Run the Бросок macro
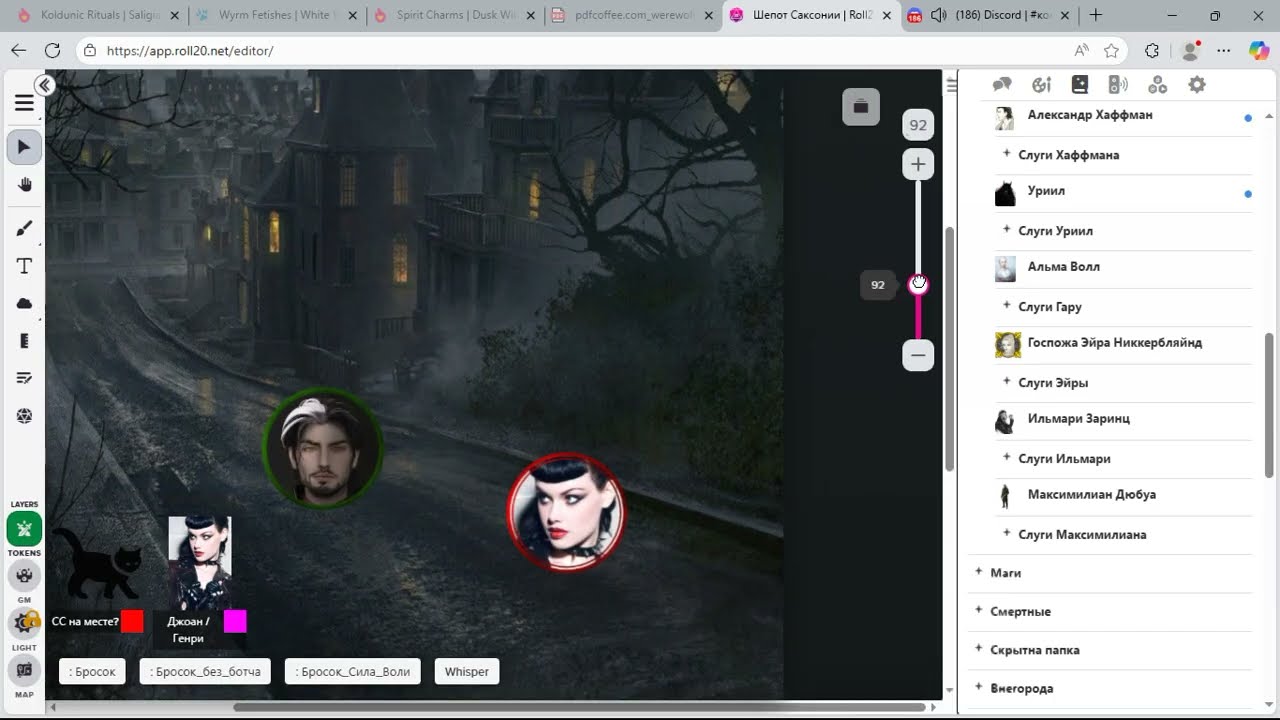This screenshot has height=720, width=1280. [93, 672]
